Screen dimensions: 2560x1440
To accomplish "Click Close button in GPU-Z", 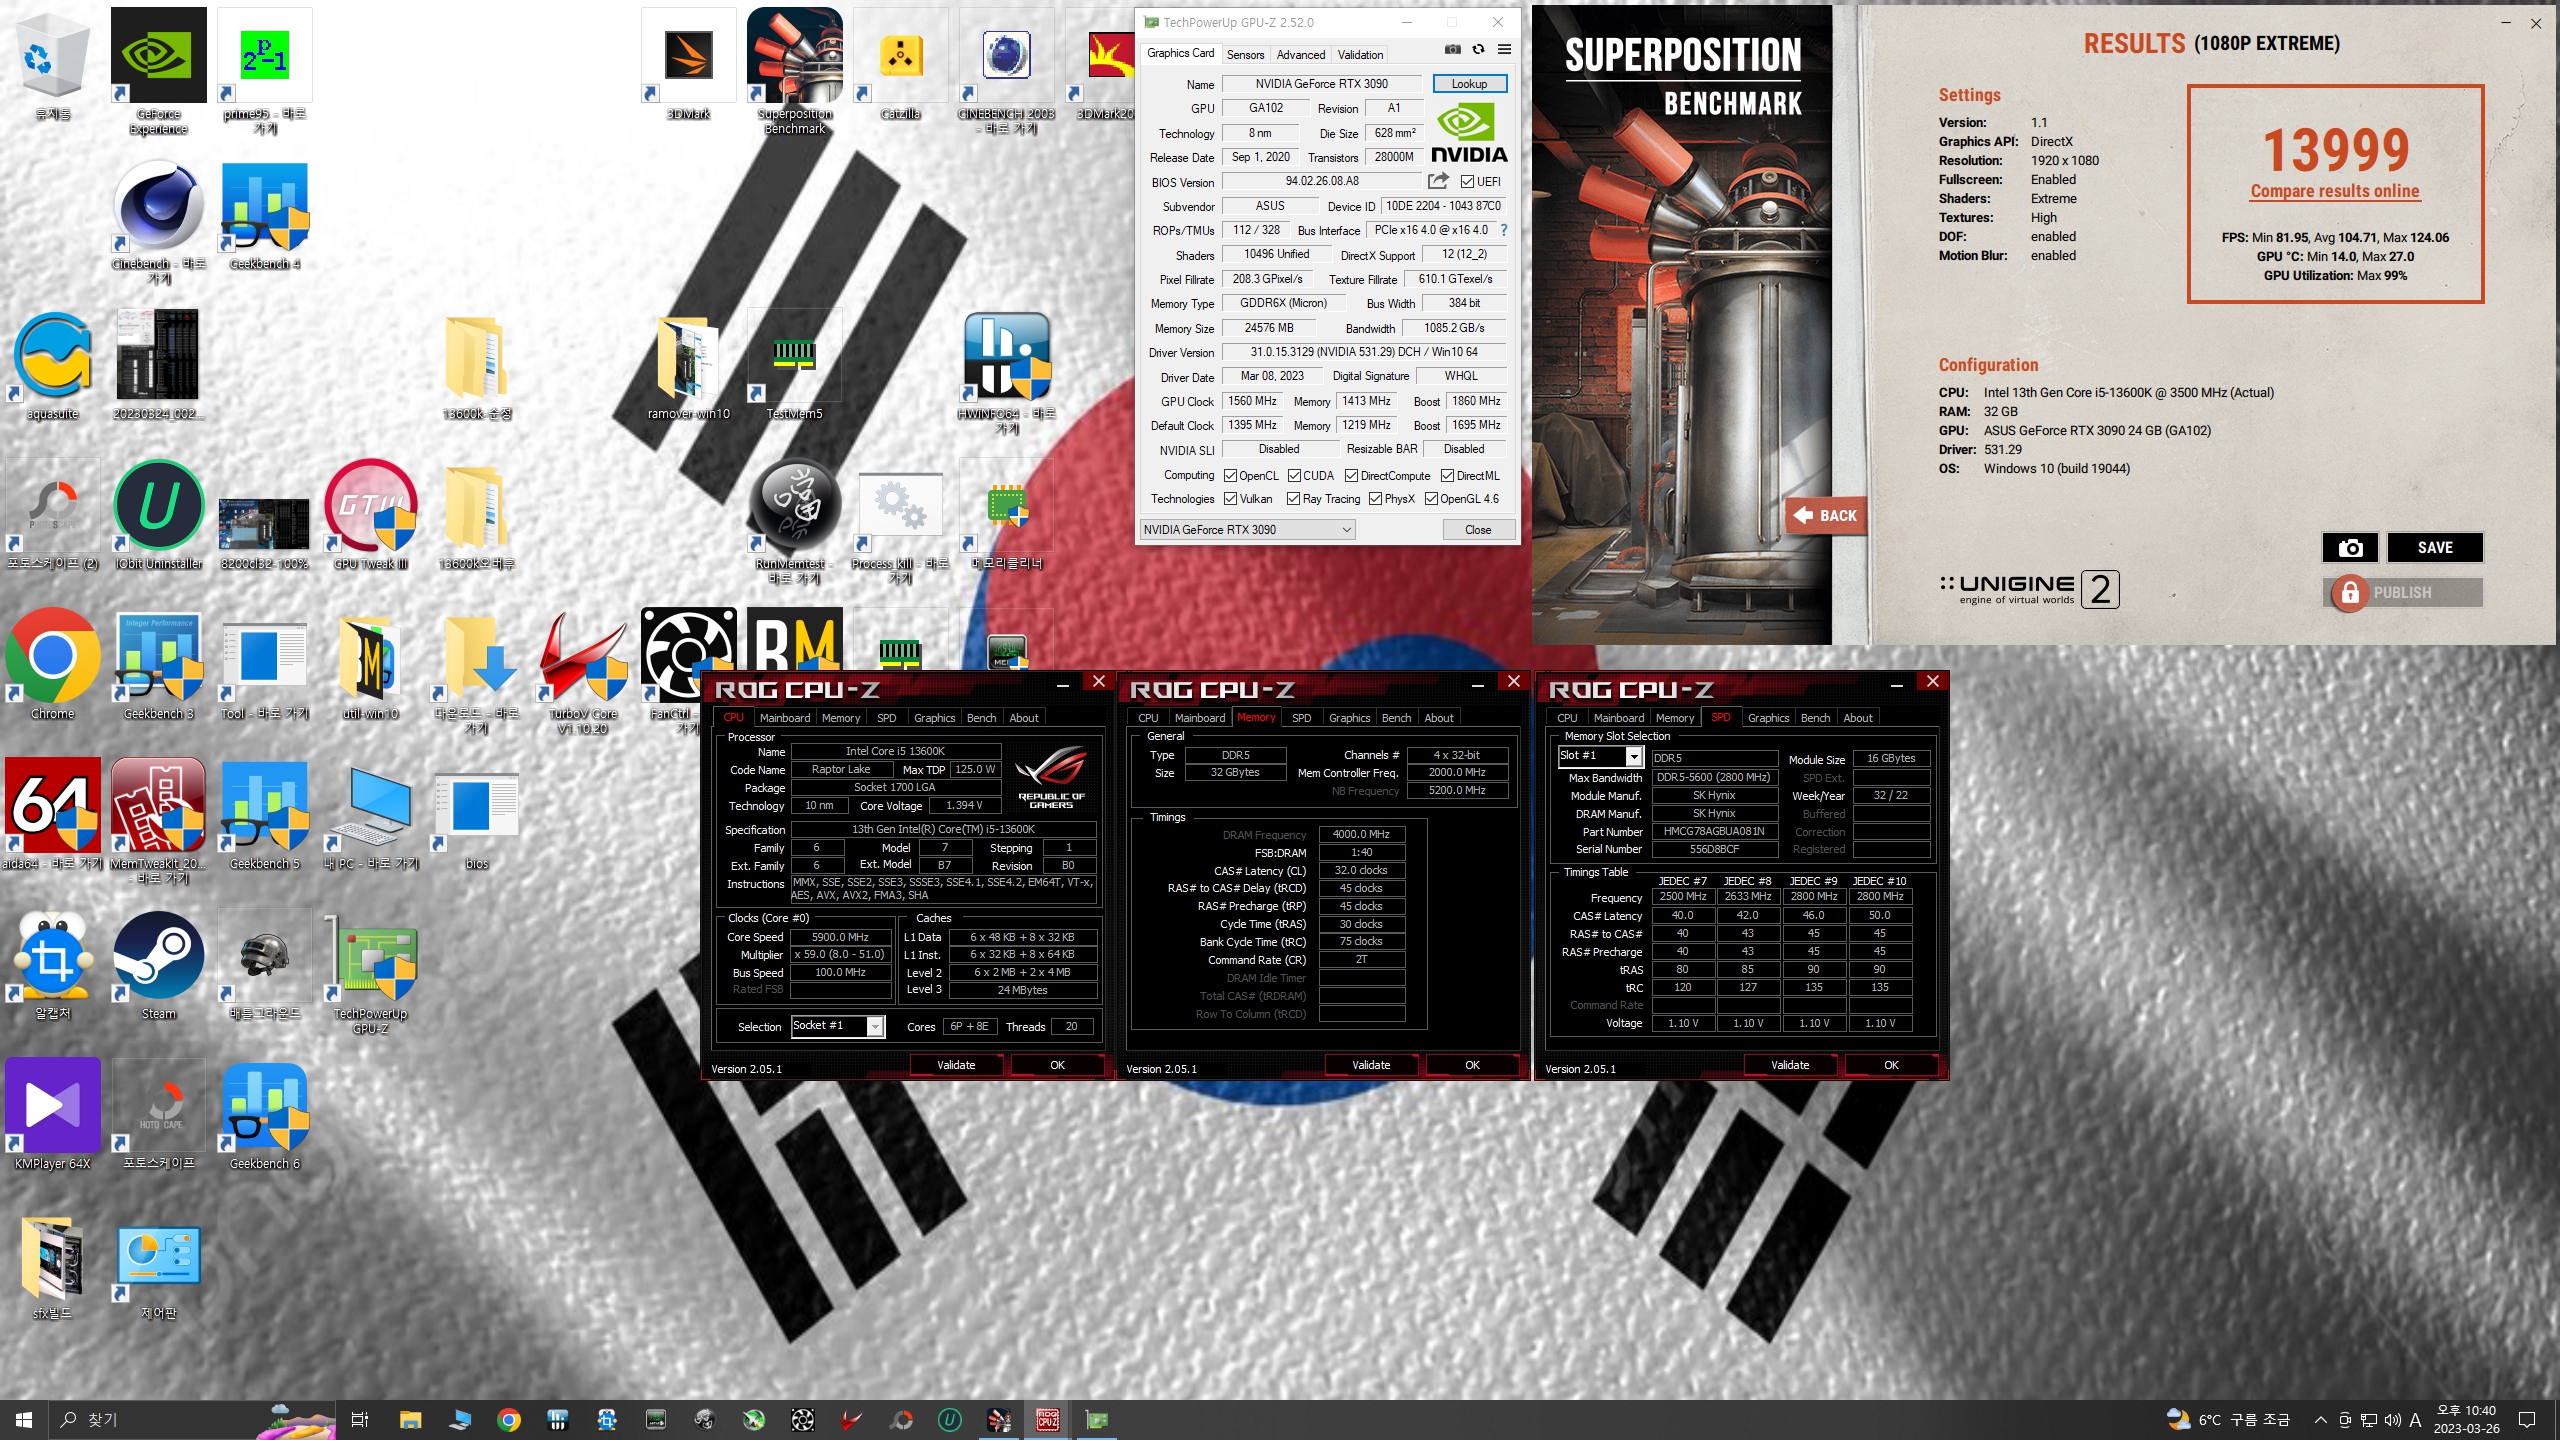I will (1478, 530).
